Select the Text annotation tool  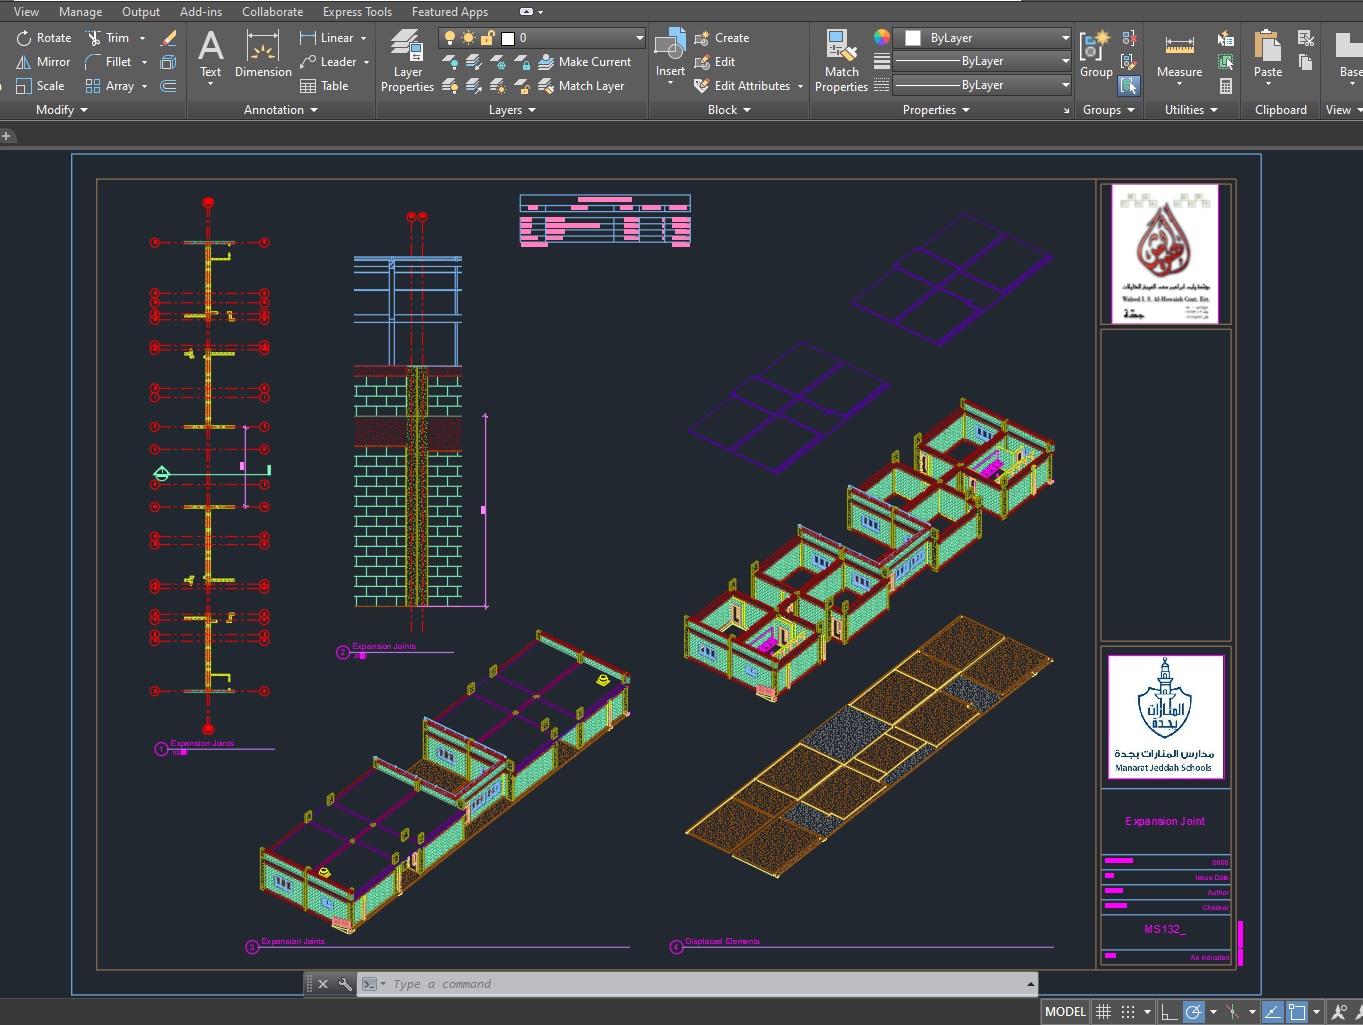[x=211, y=55]
